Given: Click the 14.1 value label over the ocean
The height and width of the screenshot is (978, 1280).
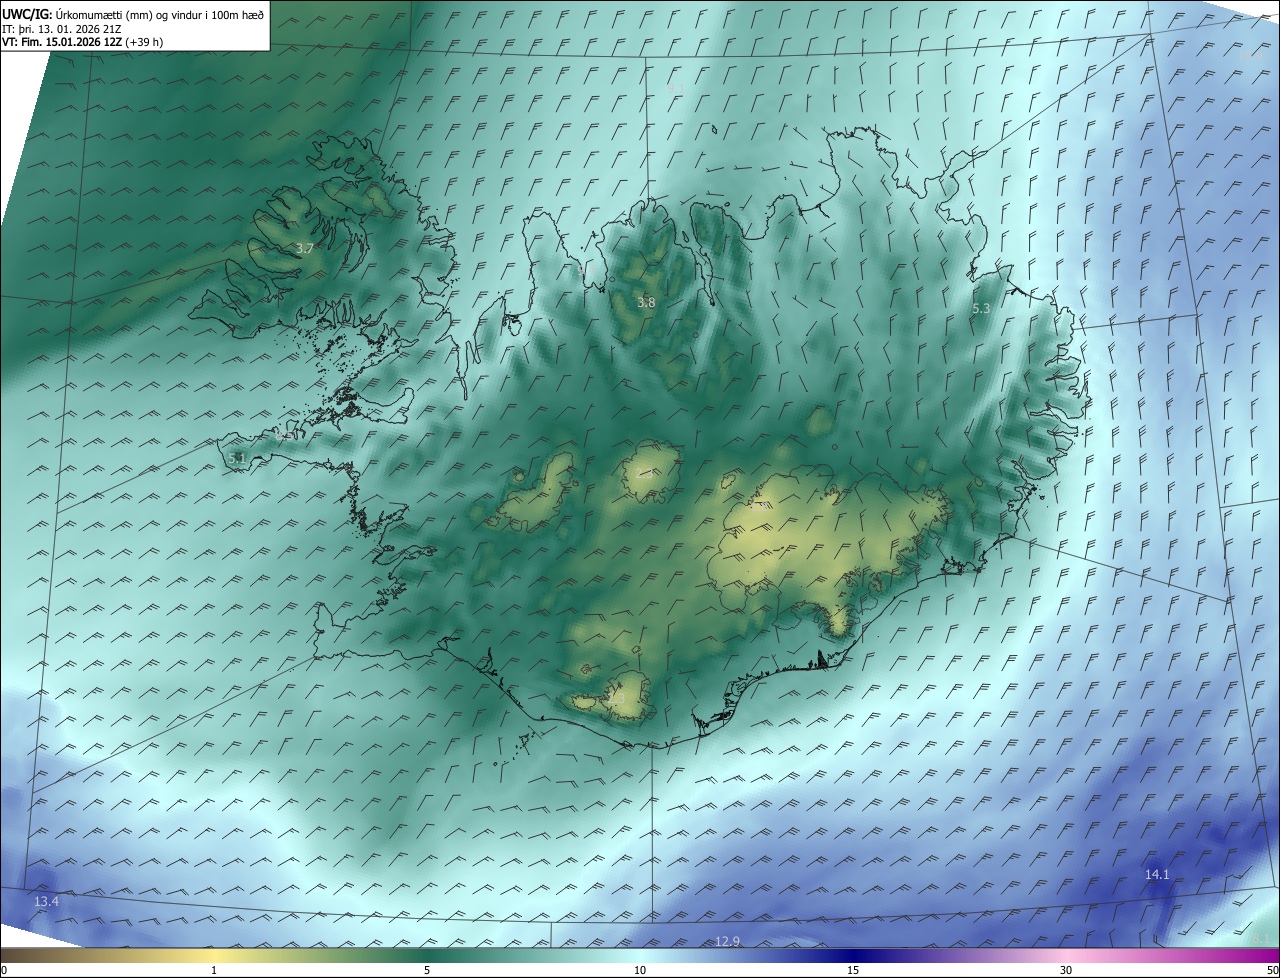Looking at the screenshot, I should 1157,875.
